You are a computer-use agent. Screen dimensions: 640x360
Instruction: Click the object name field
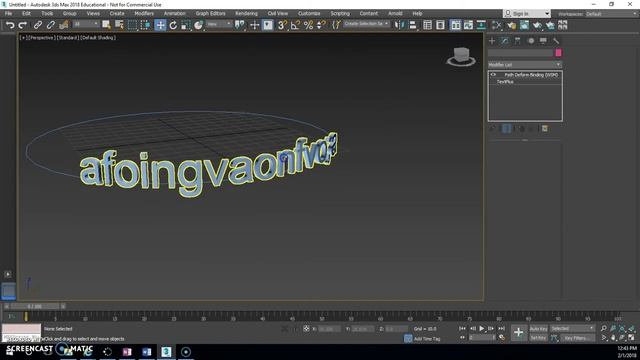pyautogui.click(x=520, y=53)
